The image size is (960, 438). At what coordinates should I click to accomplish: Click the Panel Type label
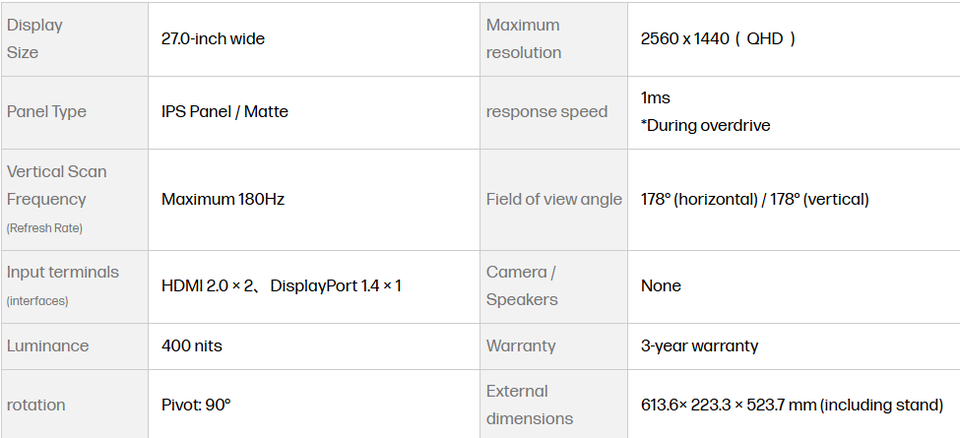[x=47, y=112]
